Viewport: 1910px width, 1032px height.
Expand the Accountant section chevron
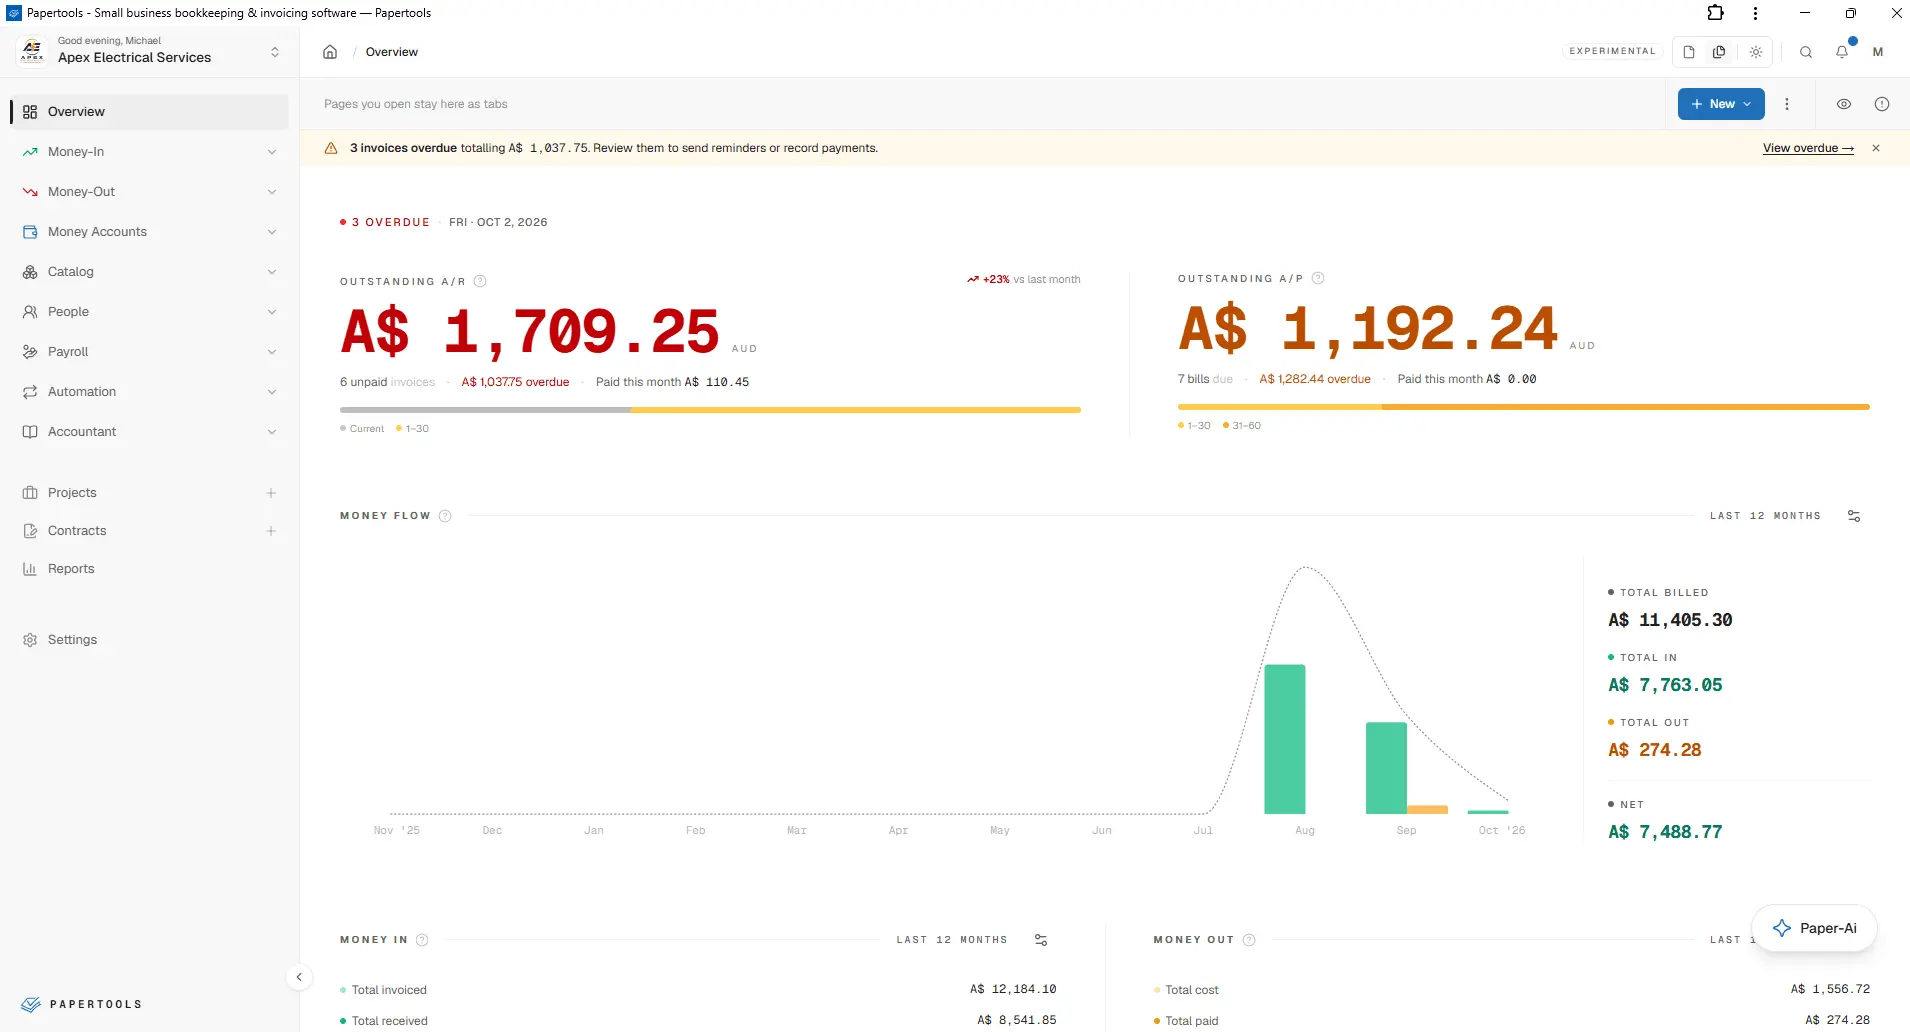[x=272, y=432]
